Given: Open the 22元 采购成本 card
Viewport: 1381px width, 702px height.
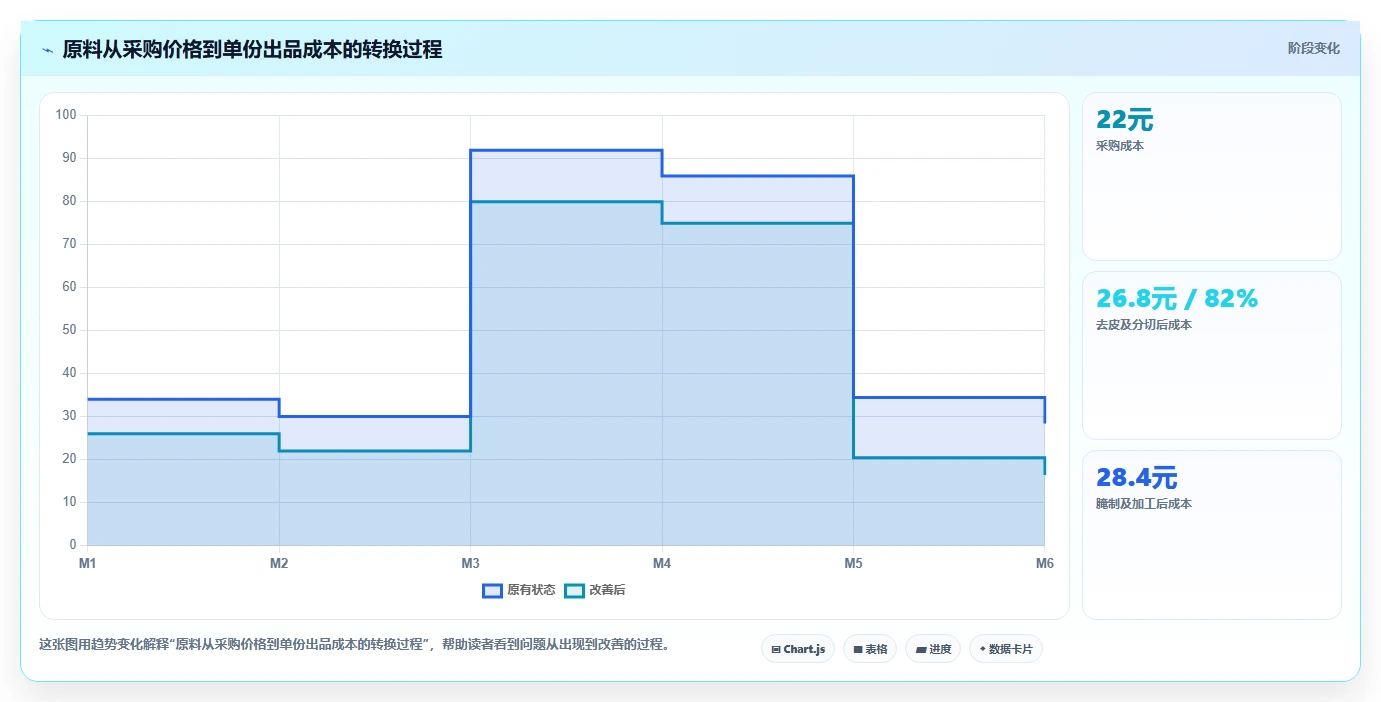Looking at the screenshot, I should [1211, 176].
